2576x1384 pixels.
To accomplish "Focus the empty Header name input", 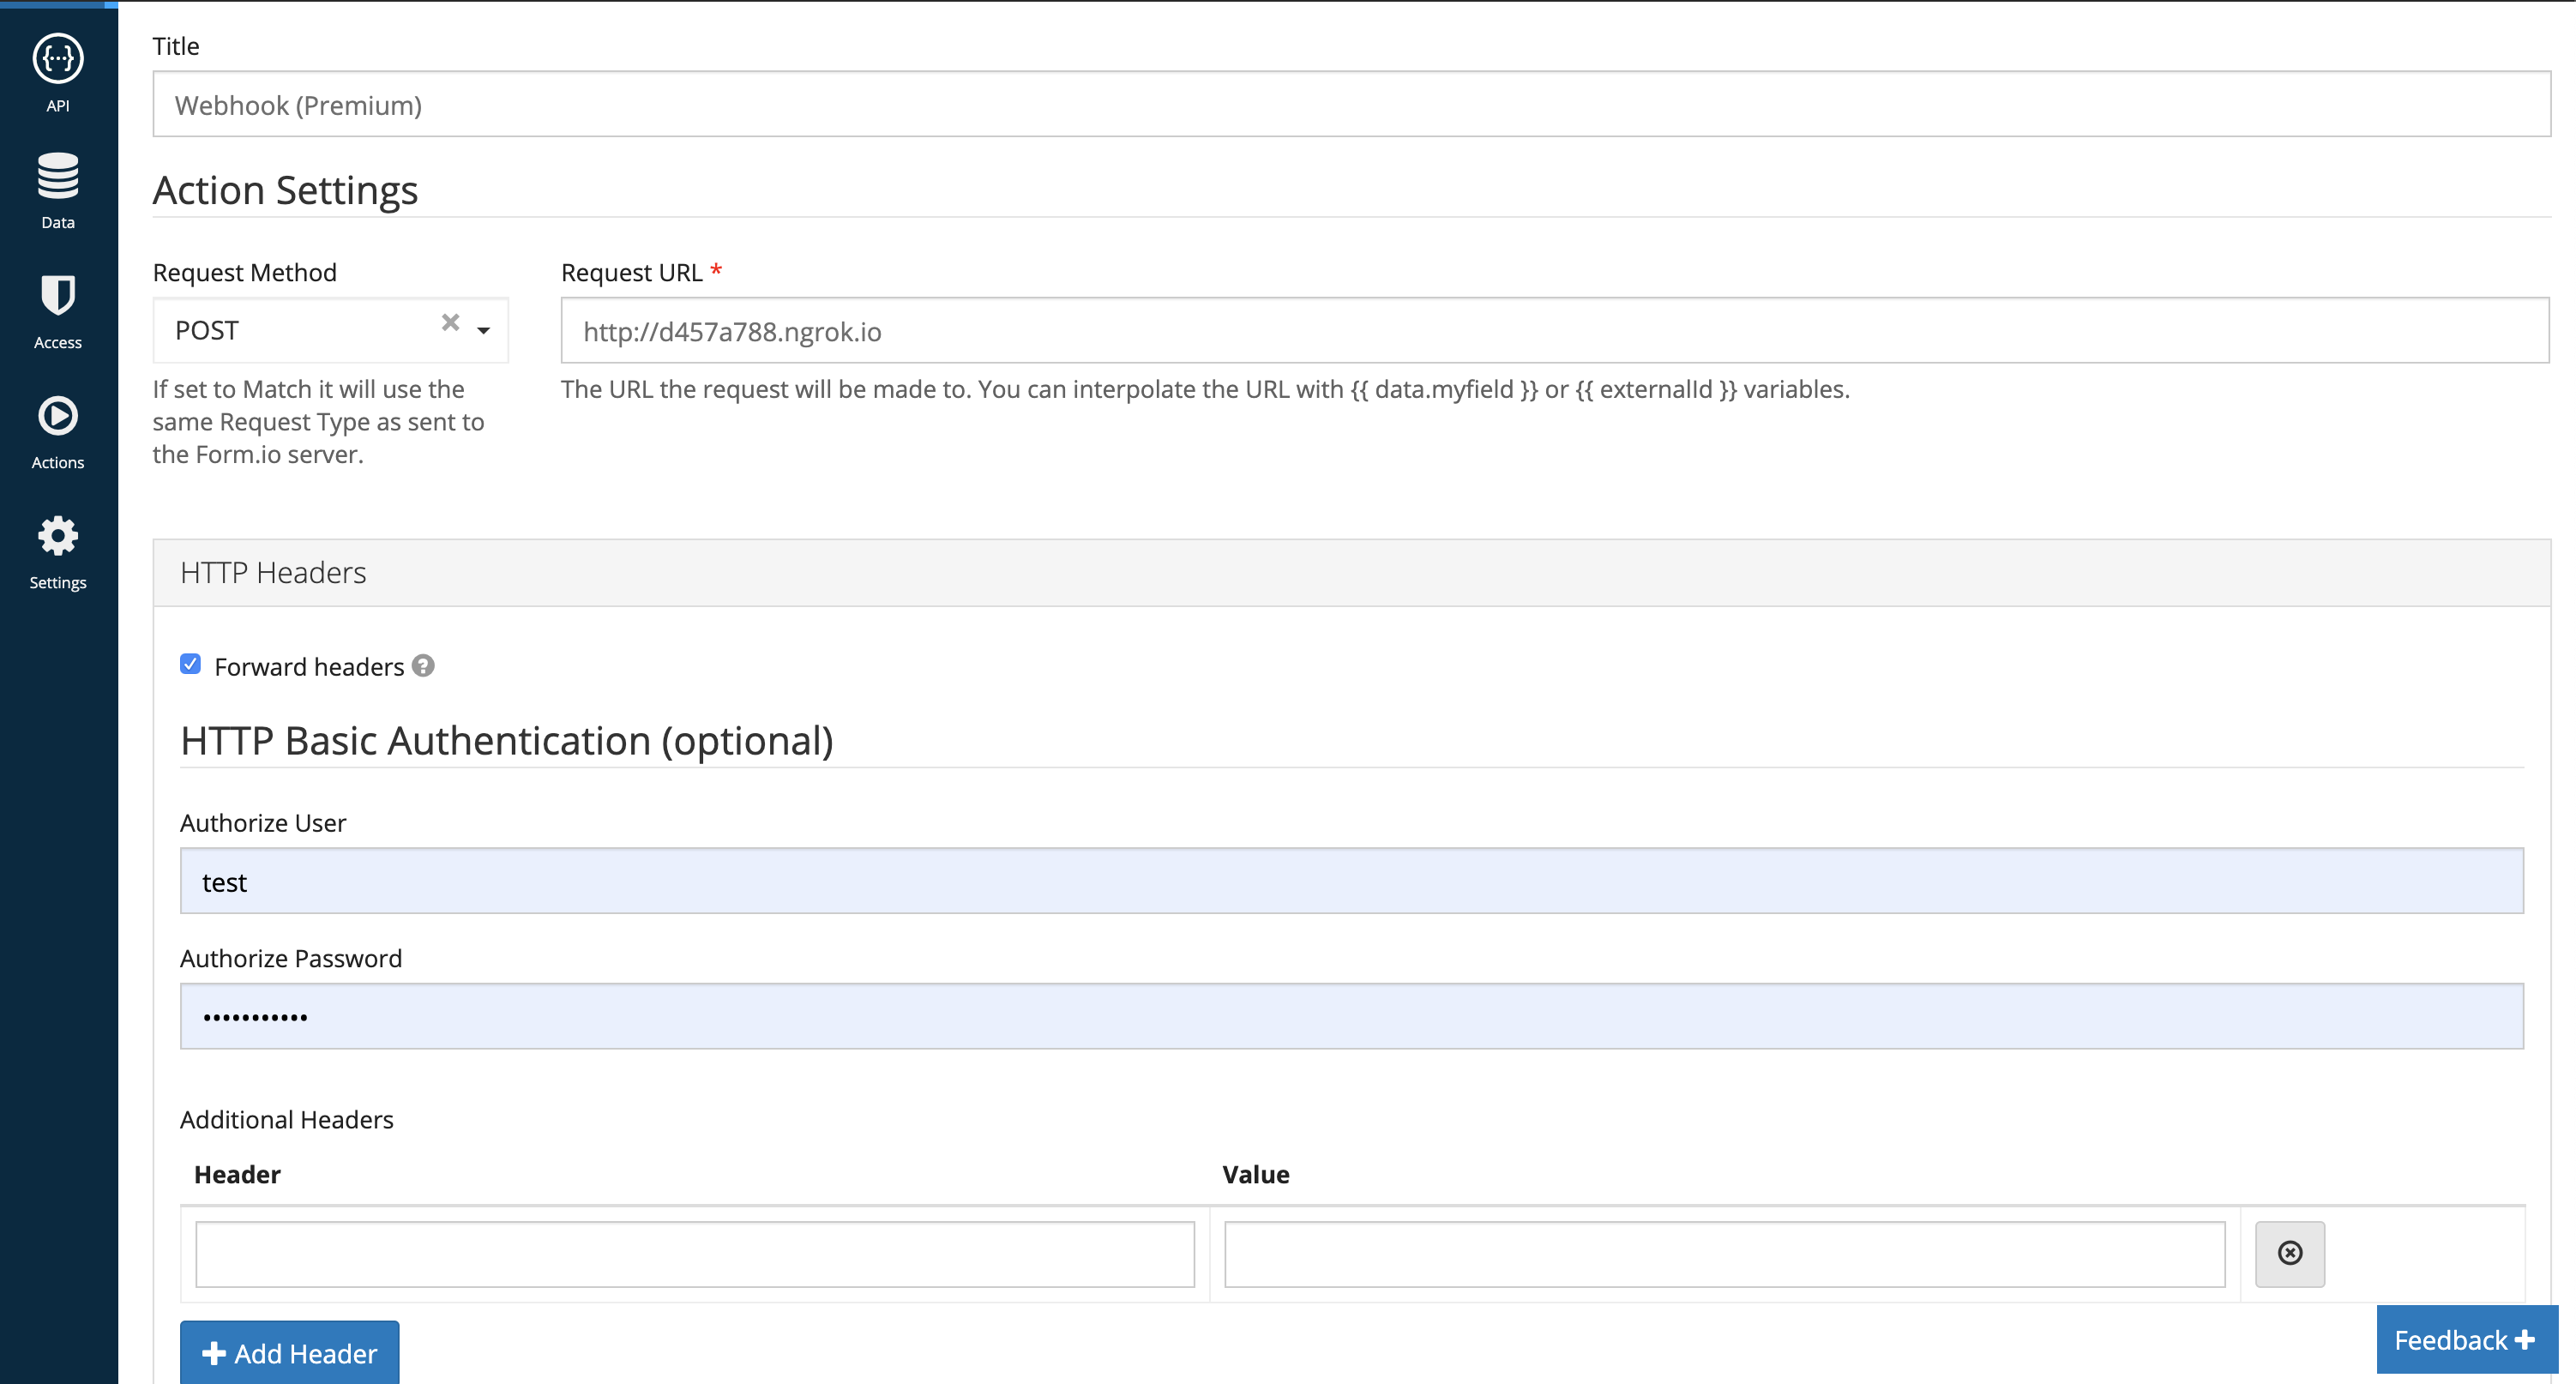I will click(x=694, y=1253).
